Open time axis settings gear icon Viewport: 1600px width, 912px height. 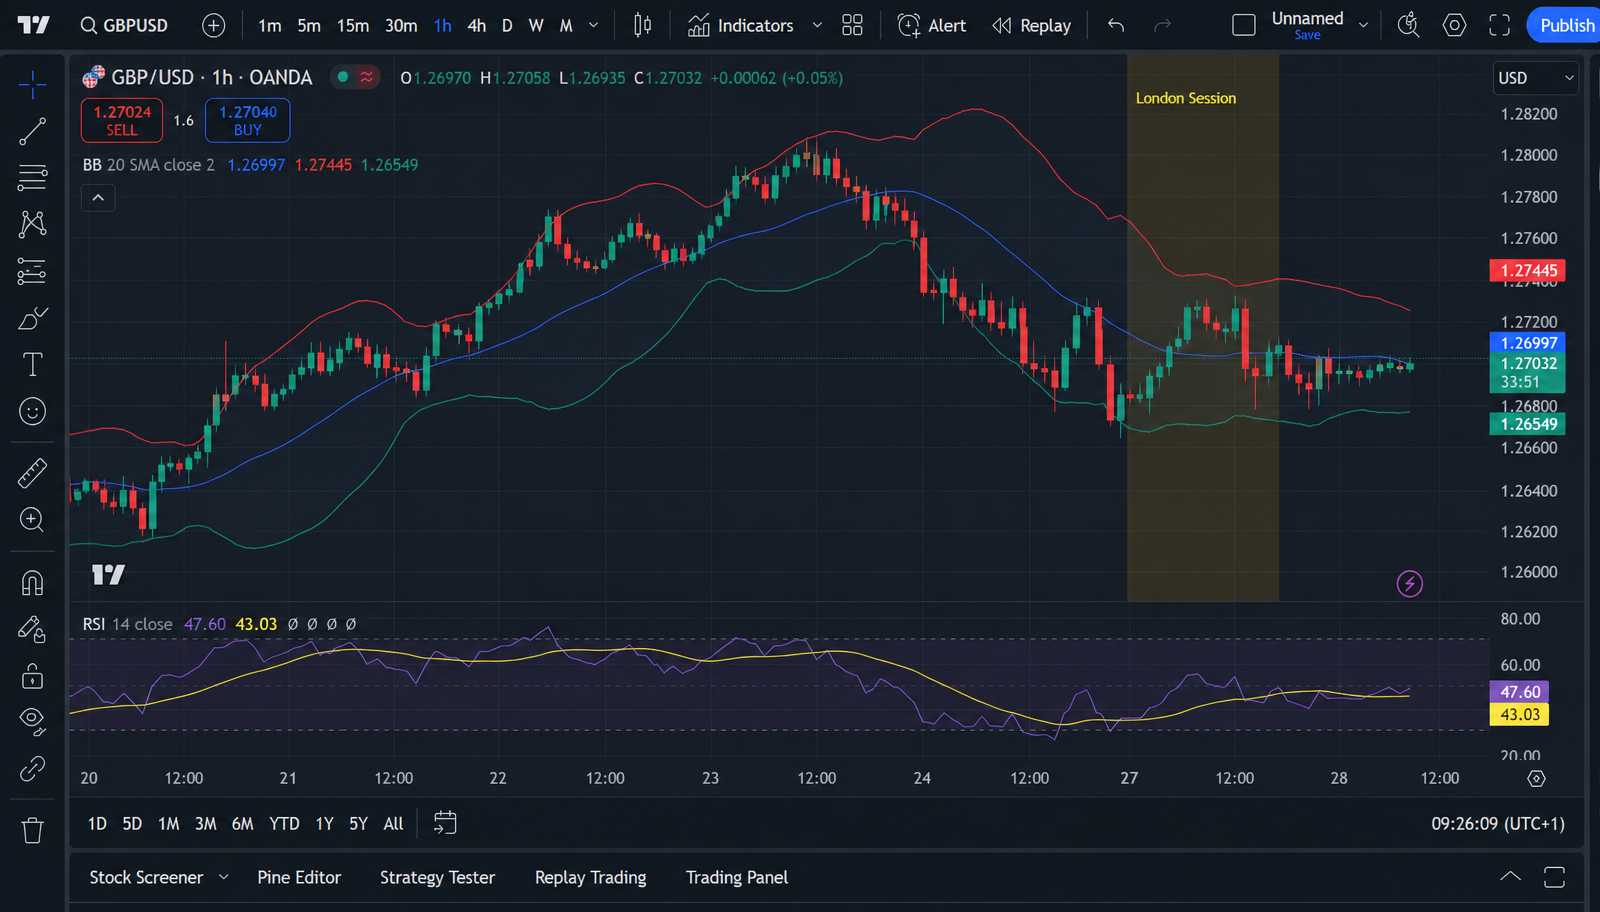tap(1536, 778)
